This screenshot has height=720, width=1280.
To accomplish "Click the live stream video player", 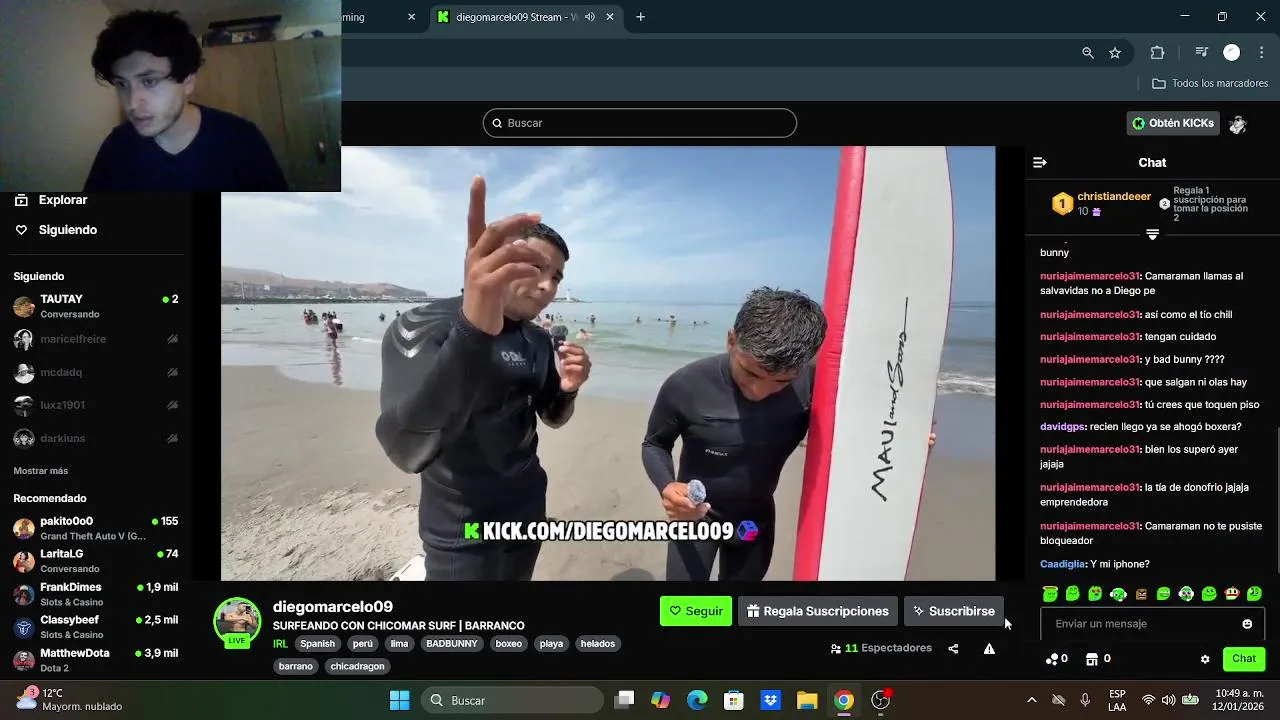I will point(608,364).
